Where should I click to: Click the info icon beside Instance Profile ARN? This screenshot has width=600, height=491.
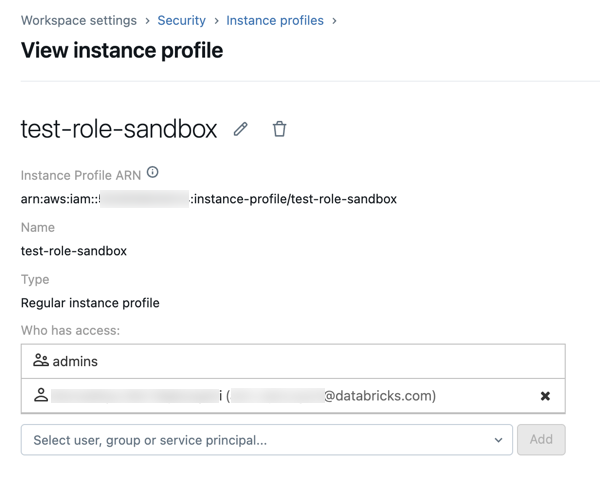point(153,173)
